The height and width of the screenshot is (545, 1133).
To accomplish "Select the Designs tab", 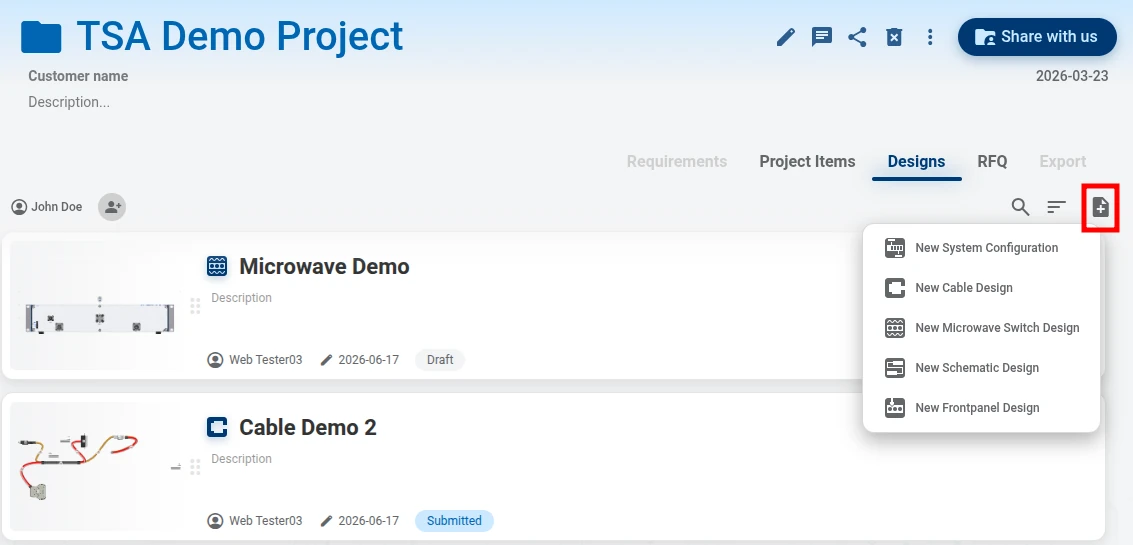I will [x=916, y=161].
